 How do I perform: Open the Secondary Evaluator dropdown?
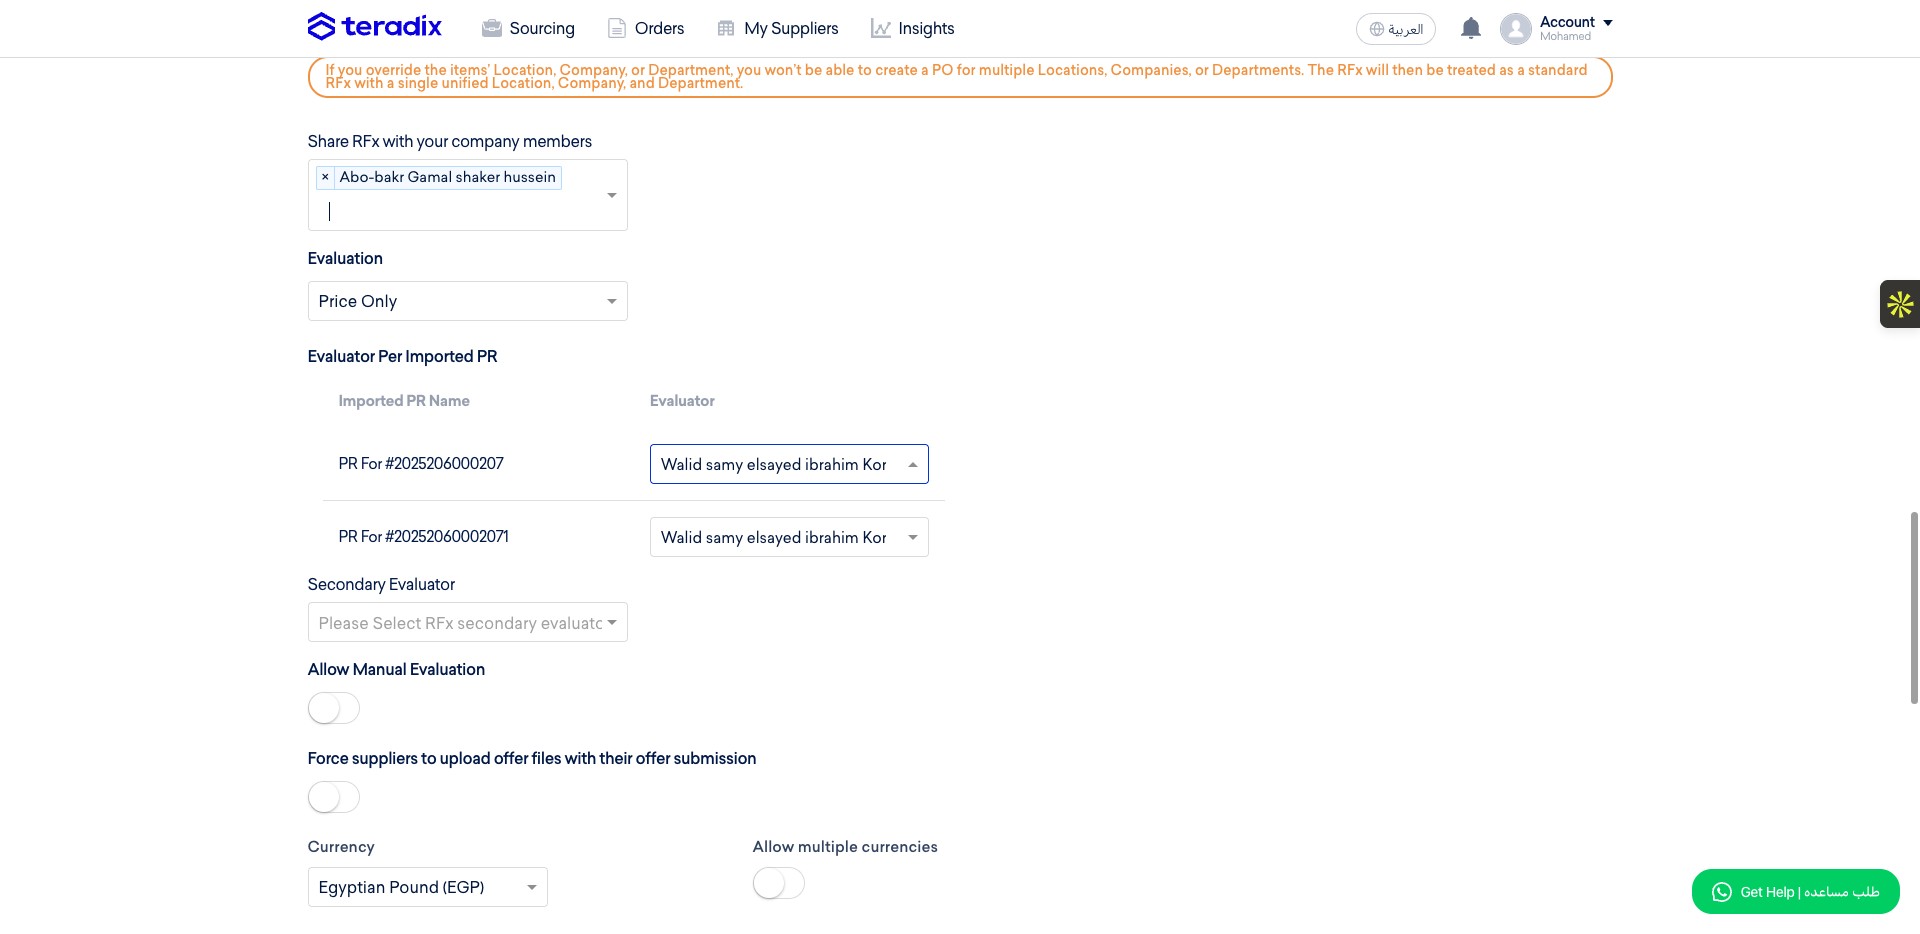(x=468, y=622)
